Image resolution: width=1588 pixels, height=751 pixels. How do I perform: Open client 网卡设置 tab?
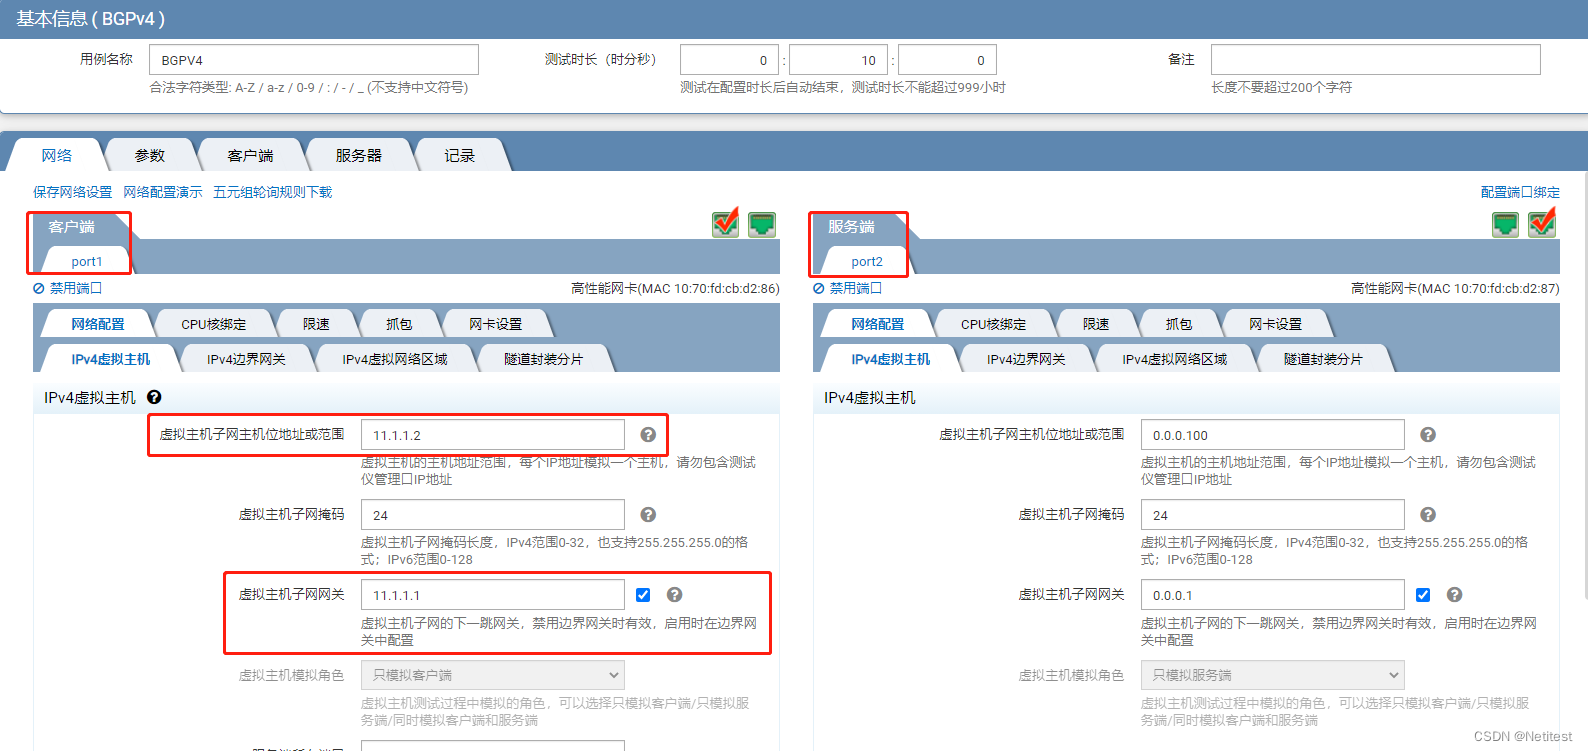pos(496,324)
